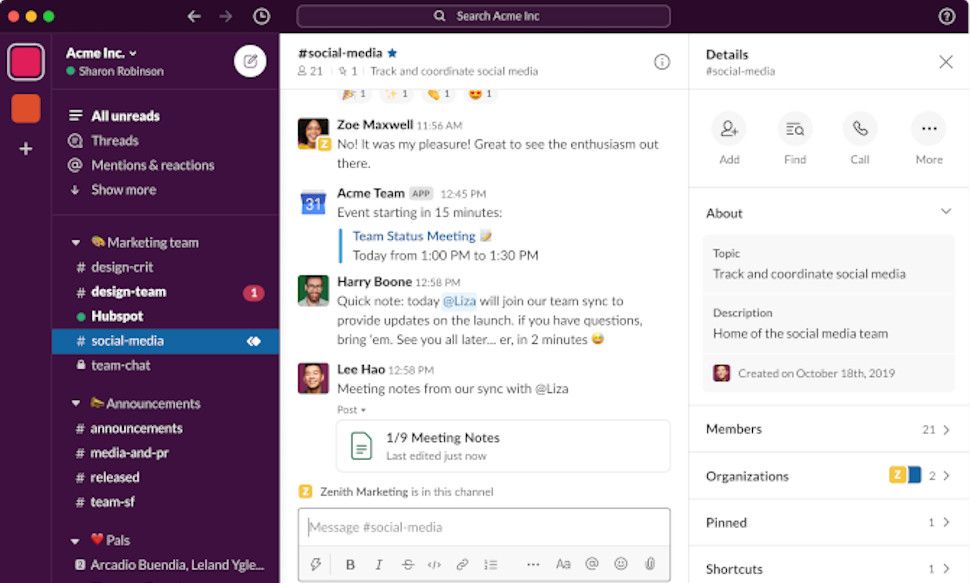The height and width of the screenshot is (583, 970).
Task: Click the member count 21 in header
Action: pyautogui.click(x=310, y=71)
